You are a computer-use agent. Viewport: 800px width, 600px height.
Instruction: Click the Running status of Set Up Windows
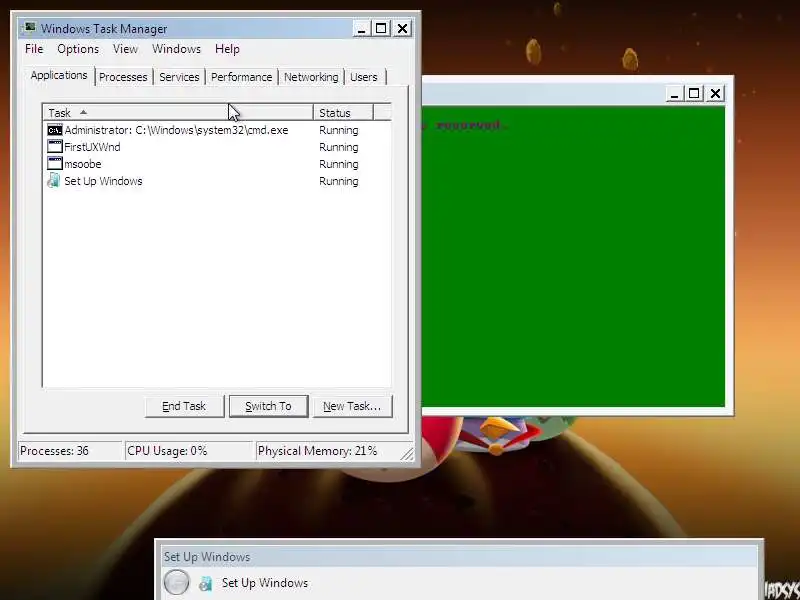pyautogui.click(x=339, y=181)
